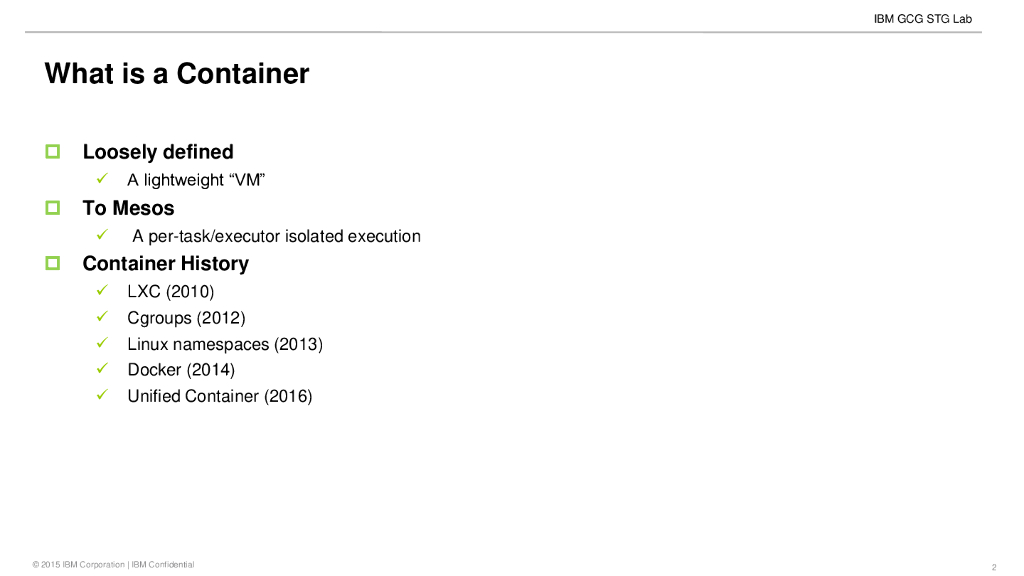
Task: Click the Linux namespaces (2013) line
Action: [x=225, y=344]
